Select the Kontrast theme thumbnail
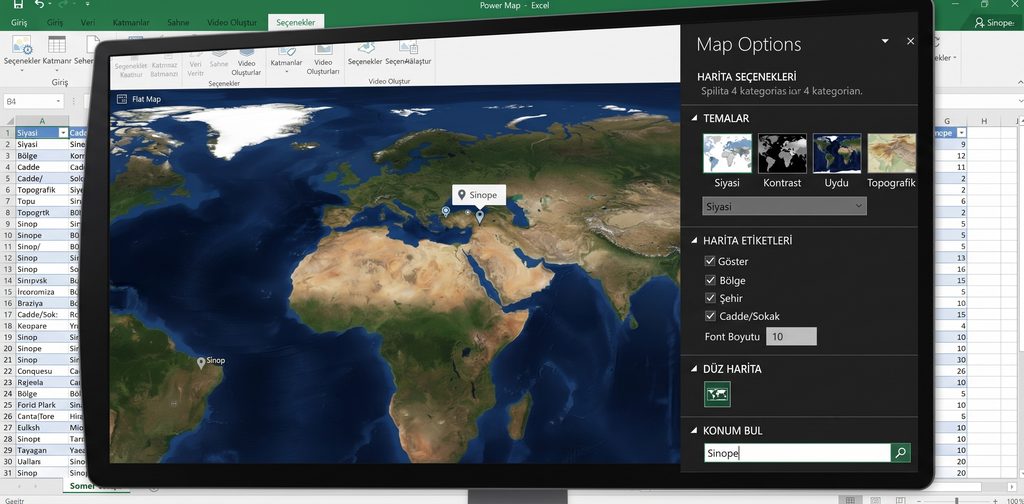This screenshot has height=504, width=1024. (x=782, y=153)
